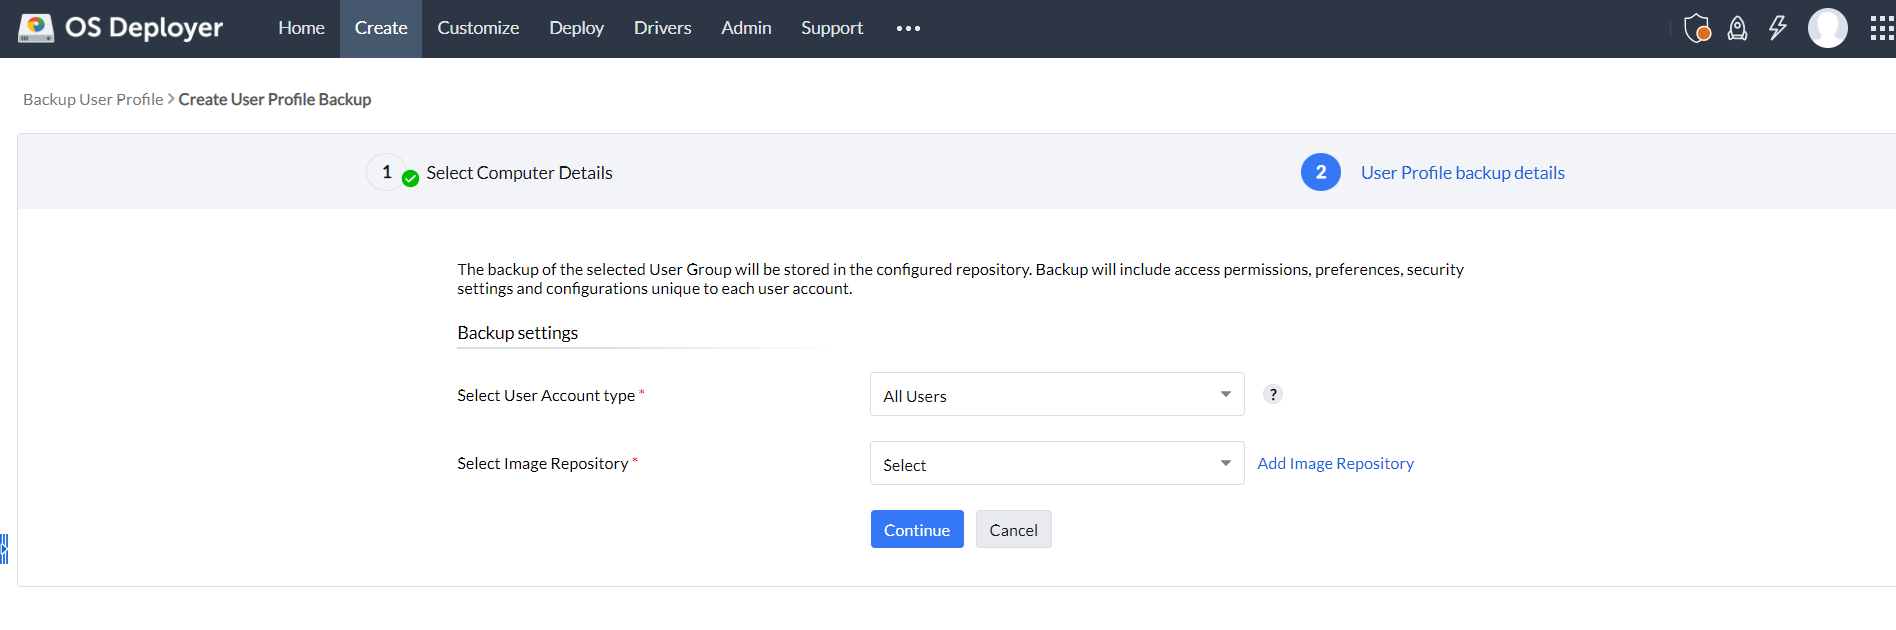
Task: Open the three dots more menu
Action: pos(908,28)
